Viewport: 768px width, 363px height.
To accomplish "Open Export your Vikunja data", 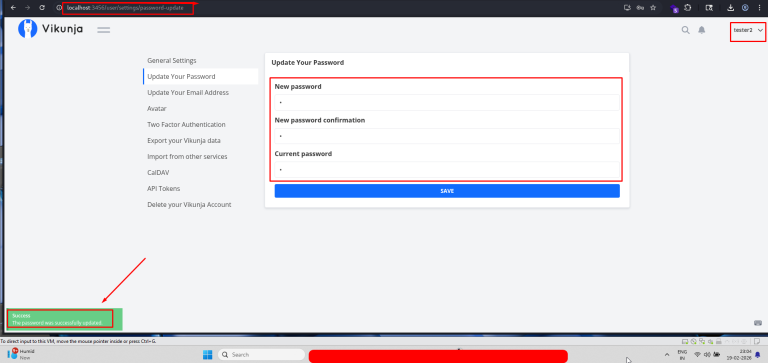I will [184, 141].
